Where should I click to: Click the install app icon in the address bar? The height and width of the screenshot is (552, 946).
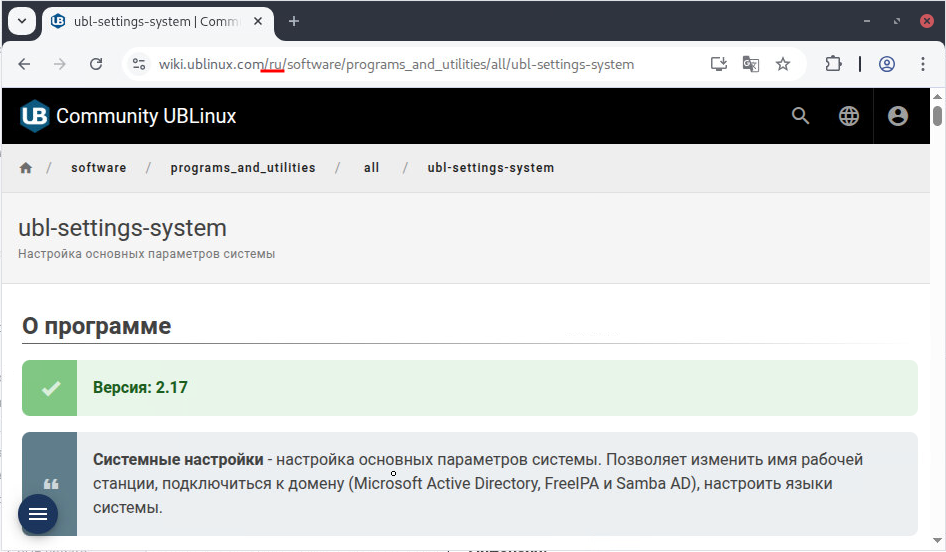(718, 64)
